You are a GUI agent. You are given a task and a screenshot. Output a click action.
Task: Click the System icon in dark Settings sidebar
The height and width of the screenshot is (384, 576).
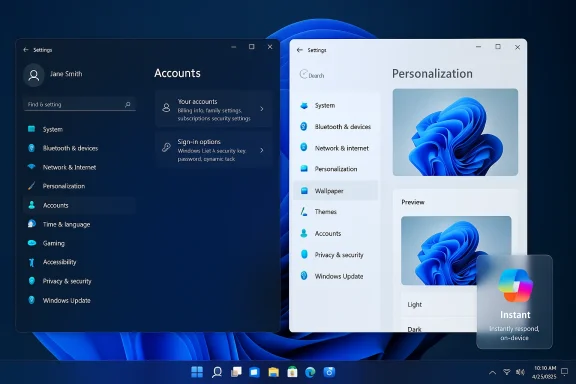point(32,129)
